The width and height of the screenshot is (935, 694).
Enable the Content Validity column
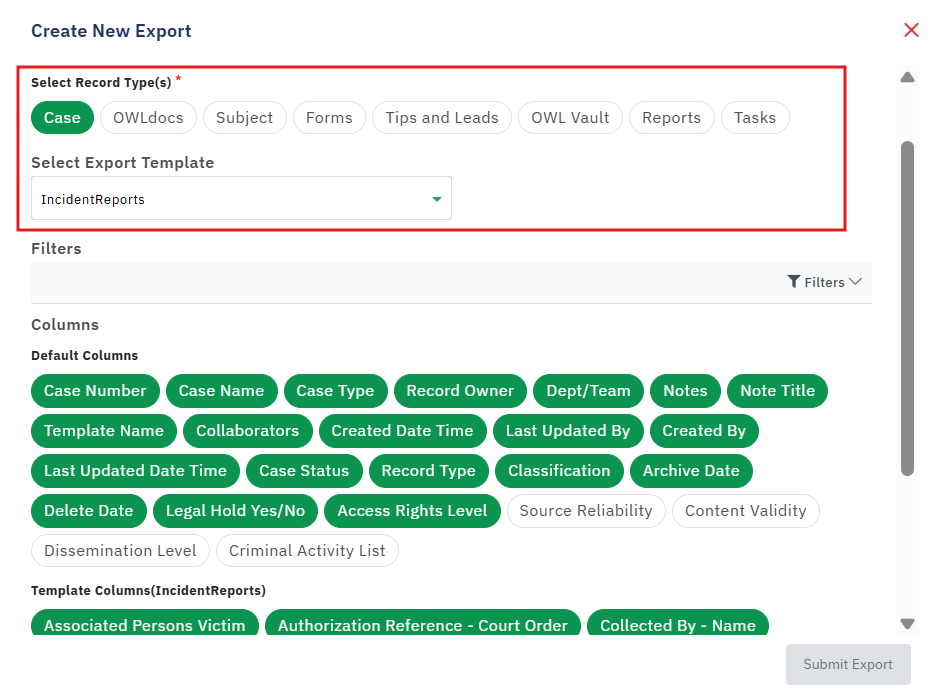point(745,510)
